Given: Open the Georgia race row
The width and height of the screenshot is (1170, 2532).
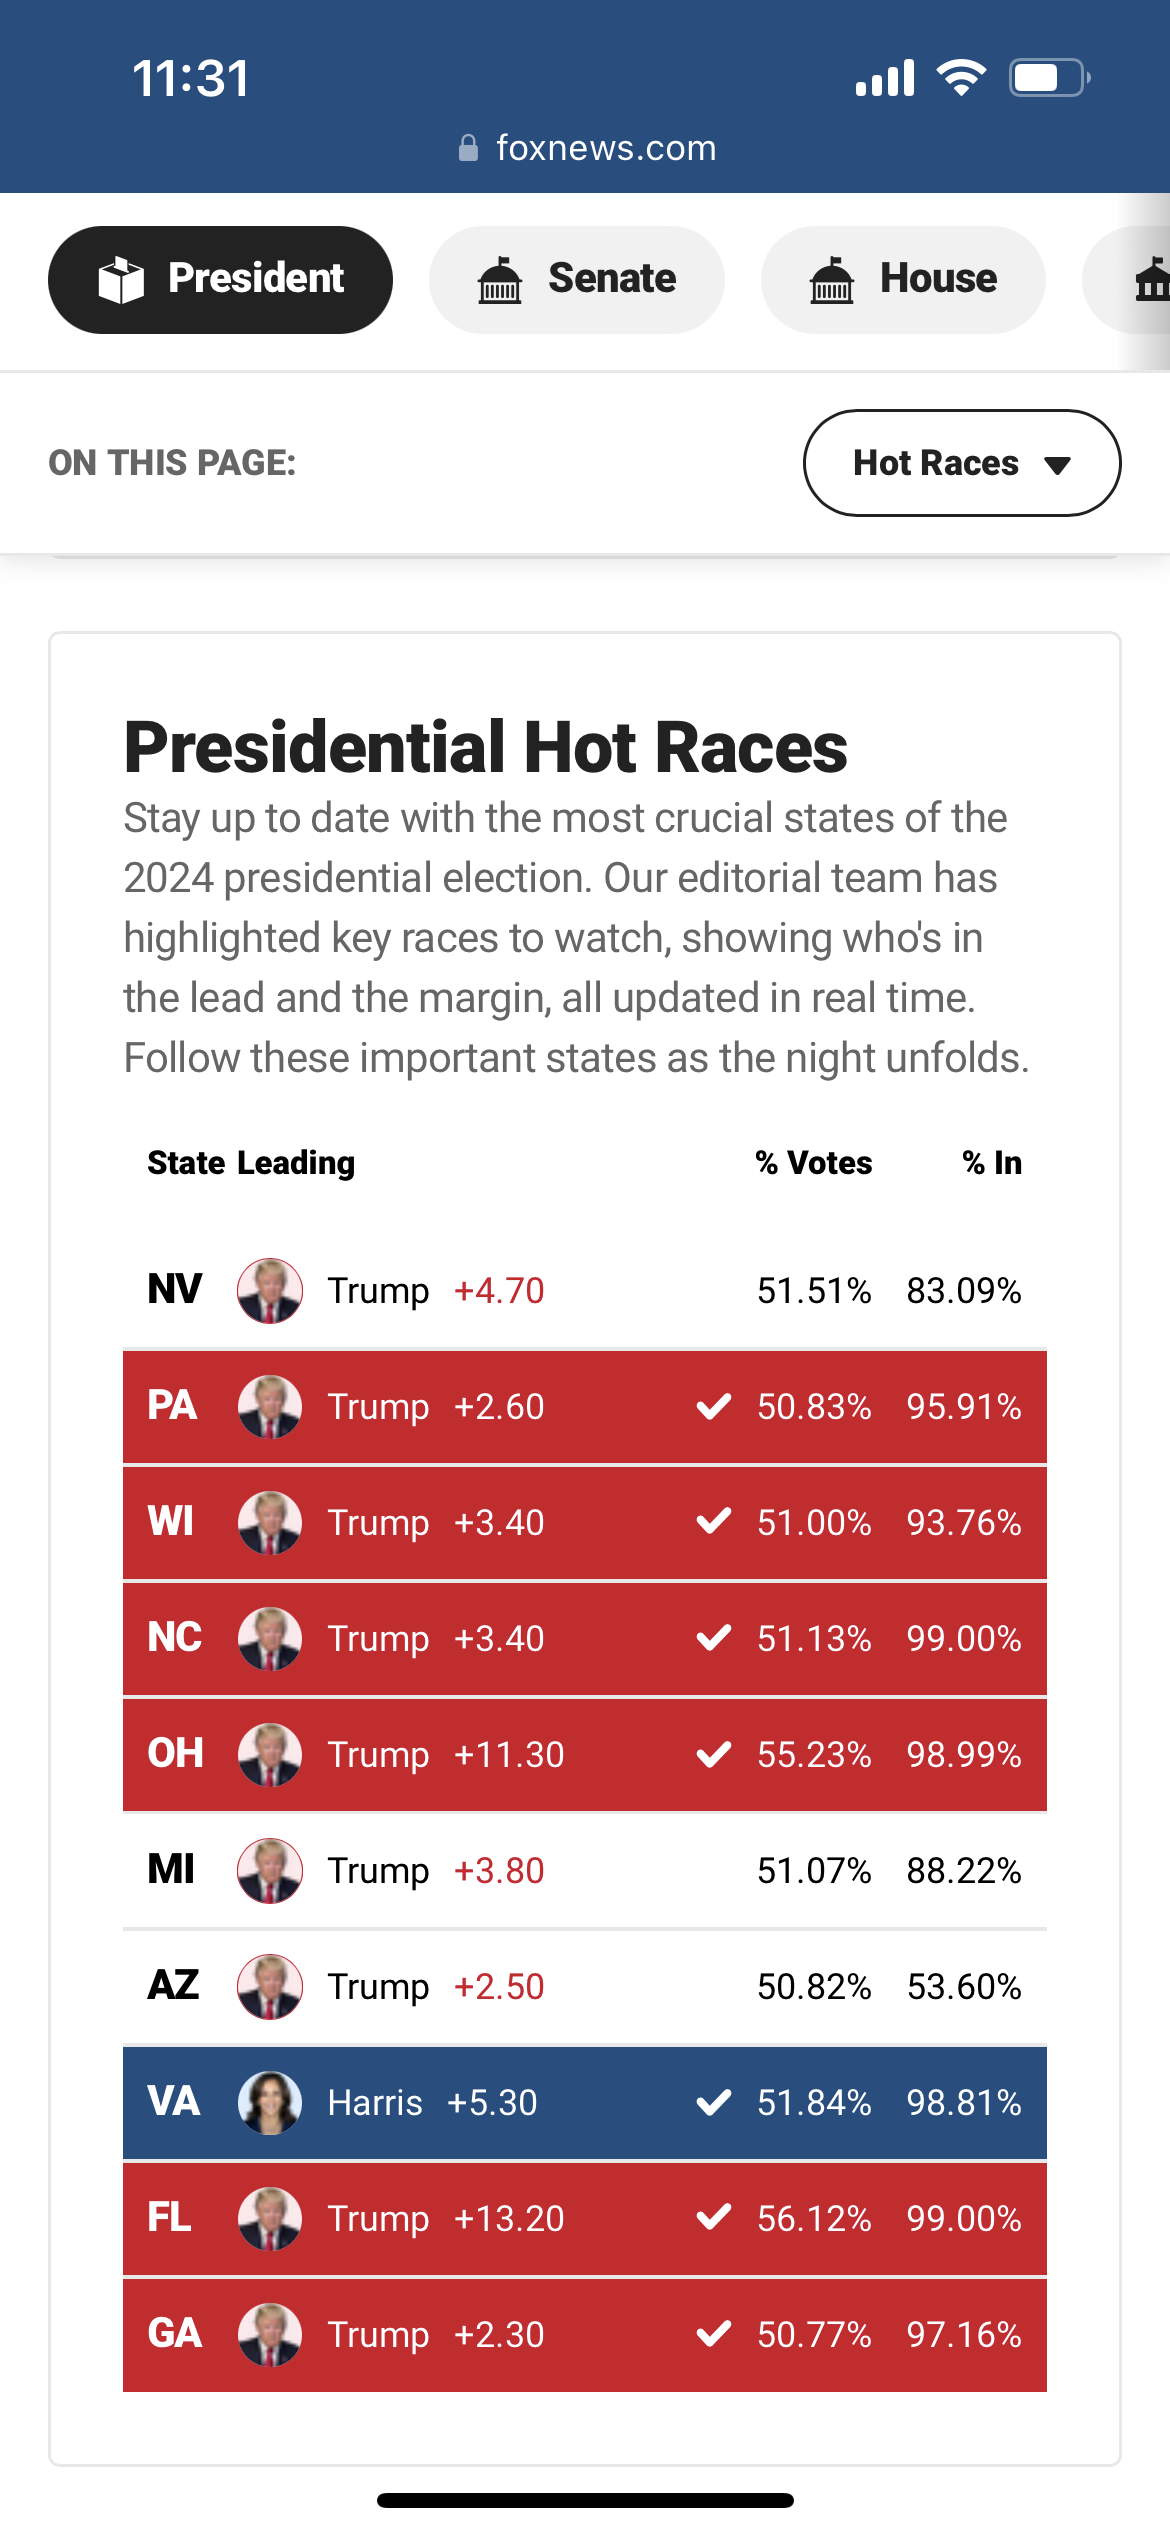Looking at the screenshot, I should (x=584, y=2334).
